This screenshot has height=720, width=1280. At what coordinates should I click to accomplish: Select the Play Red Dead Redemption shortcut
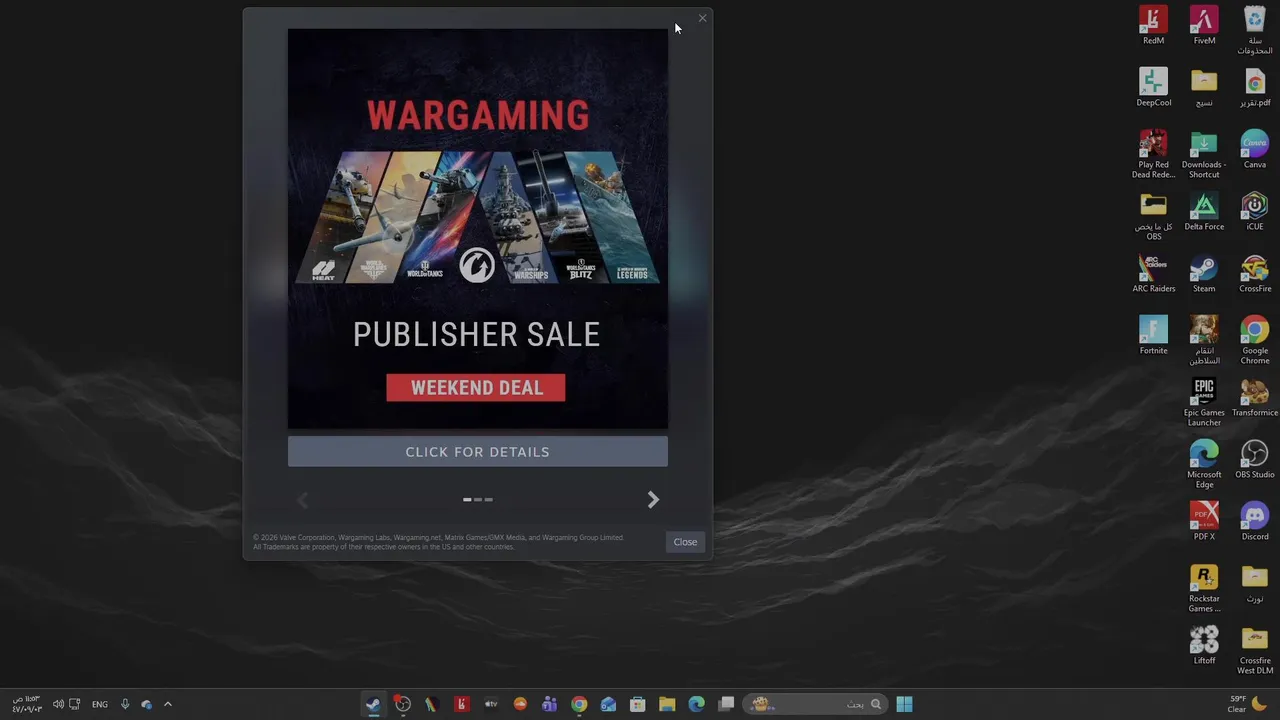[1153, 155]
